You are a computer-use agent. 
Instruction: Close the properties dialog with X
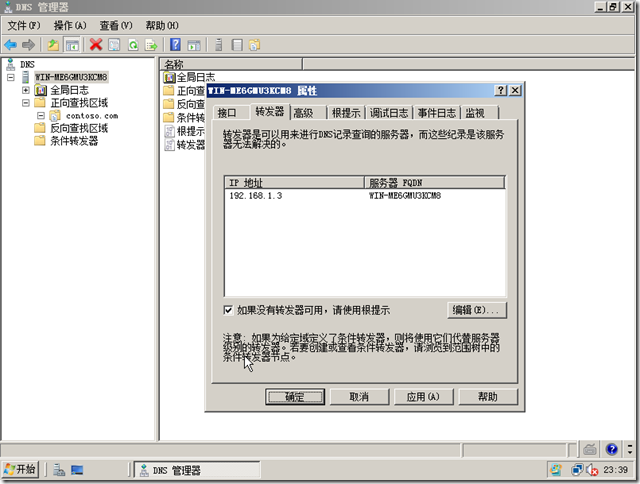coord(515,91)
